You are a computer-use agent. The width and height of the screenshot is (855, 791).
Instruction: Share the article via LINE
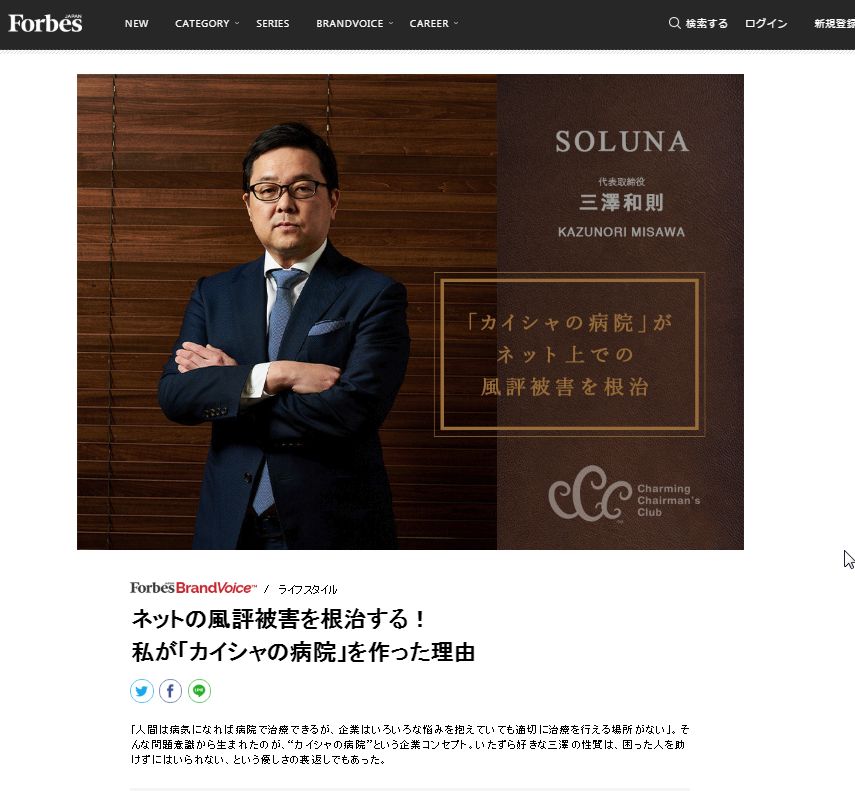pos(199,691)
